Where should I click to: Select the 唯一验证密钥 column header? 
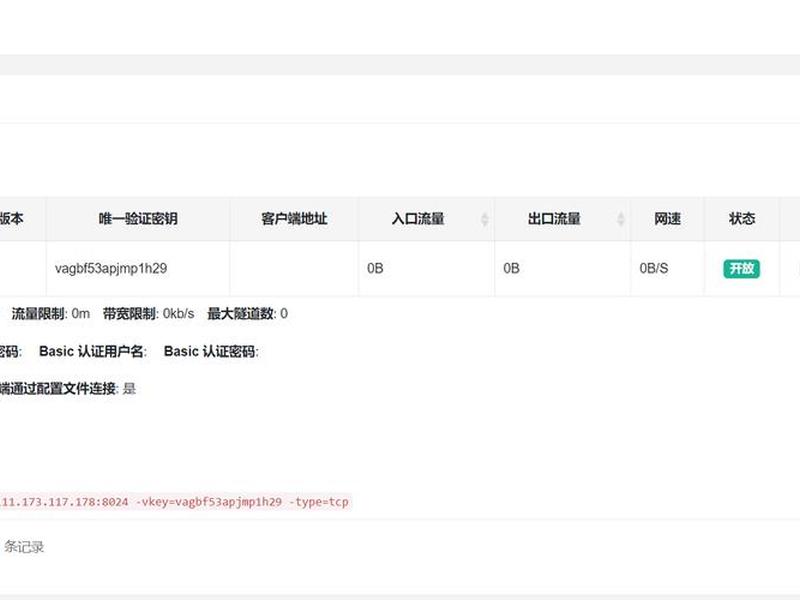pos(138,219)
